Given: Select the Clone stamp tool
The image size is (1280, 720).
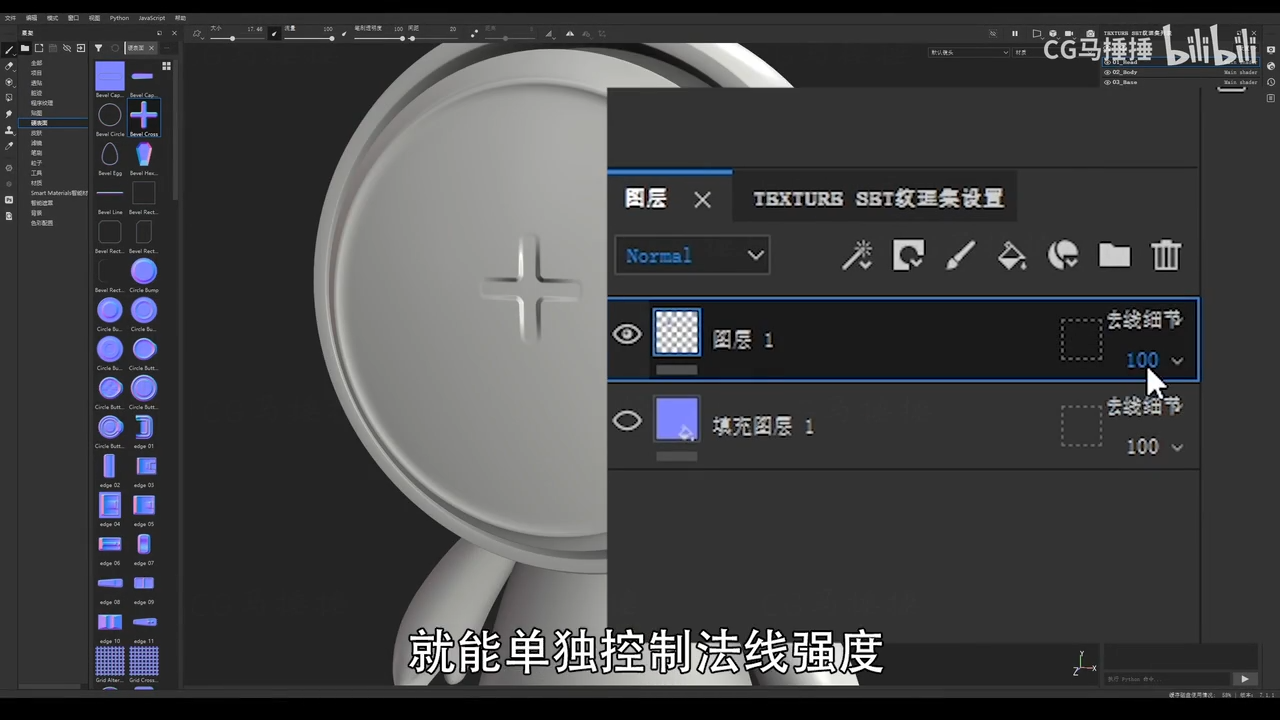Looking at the screenshot, I should coord(9,130).
